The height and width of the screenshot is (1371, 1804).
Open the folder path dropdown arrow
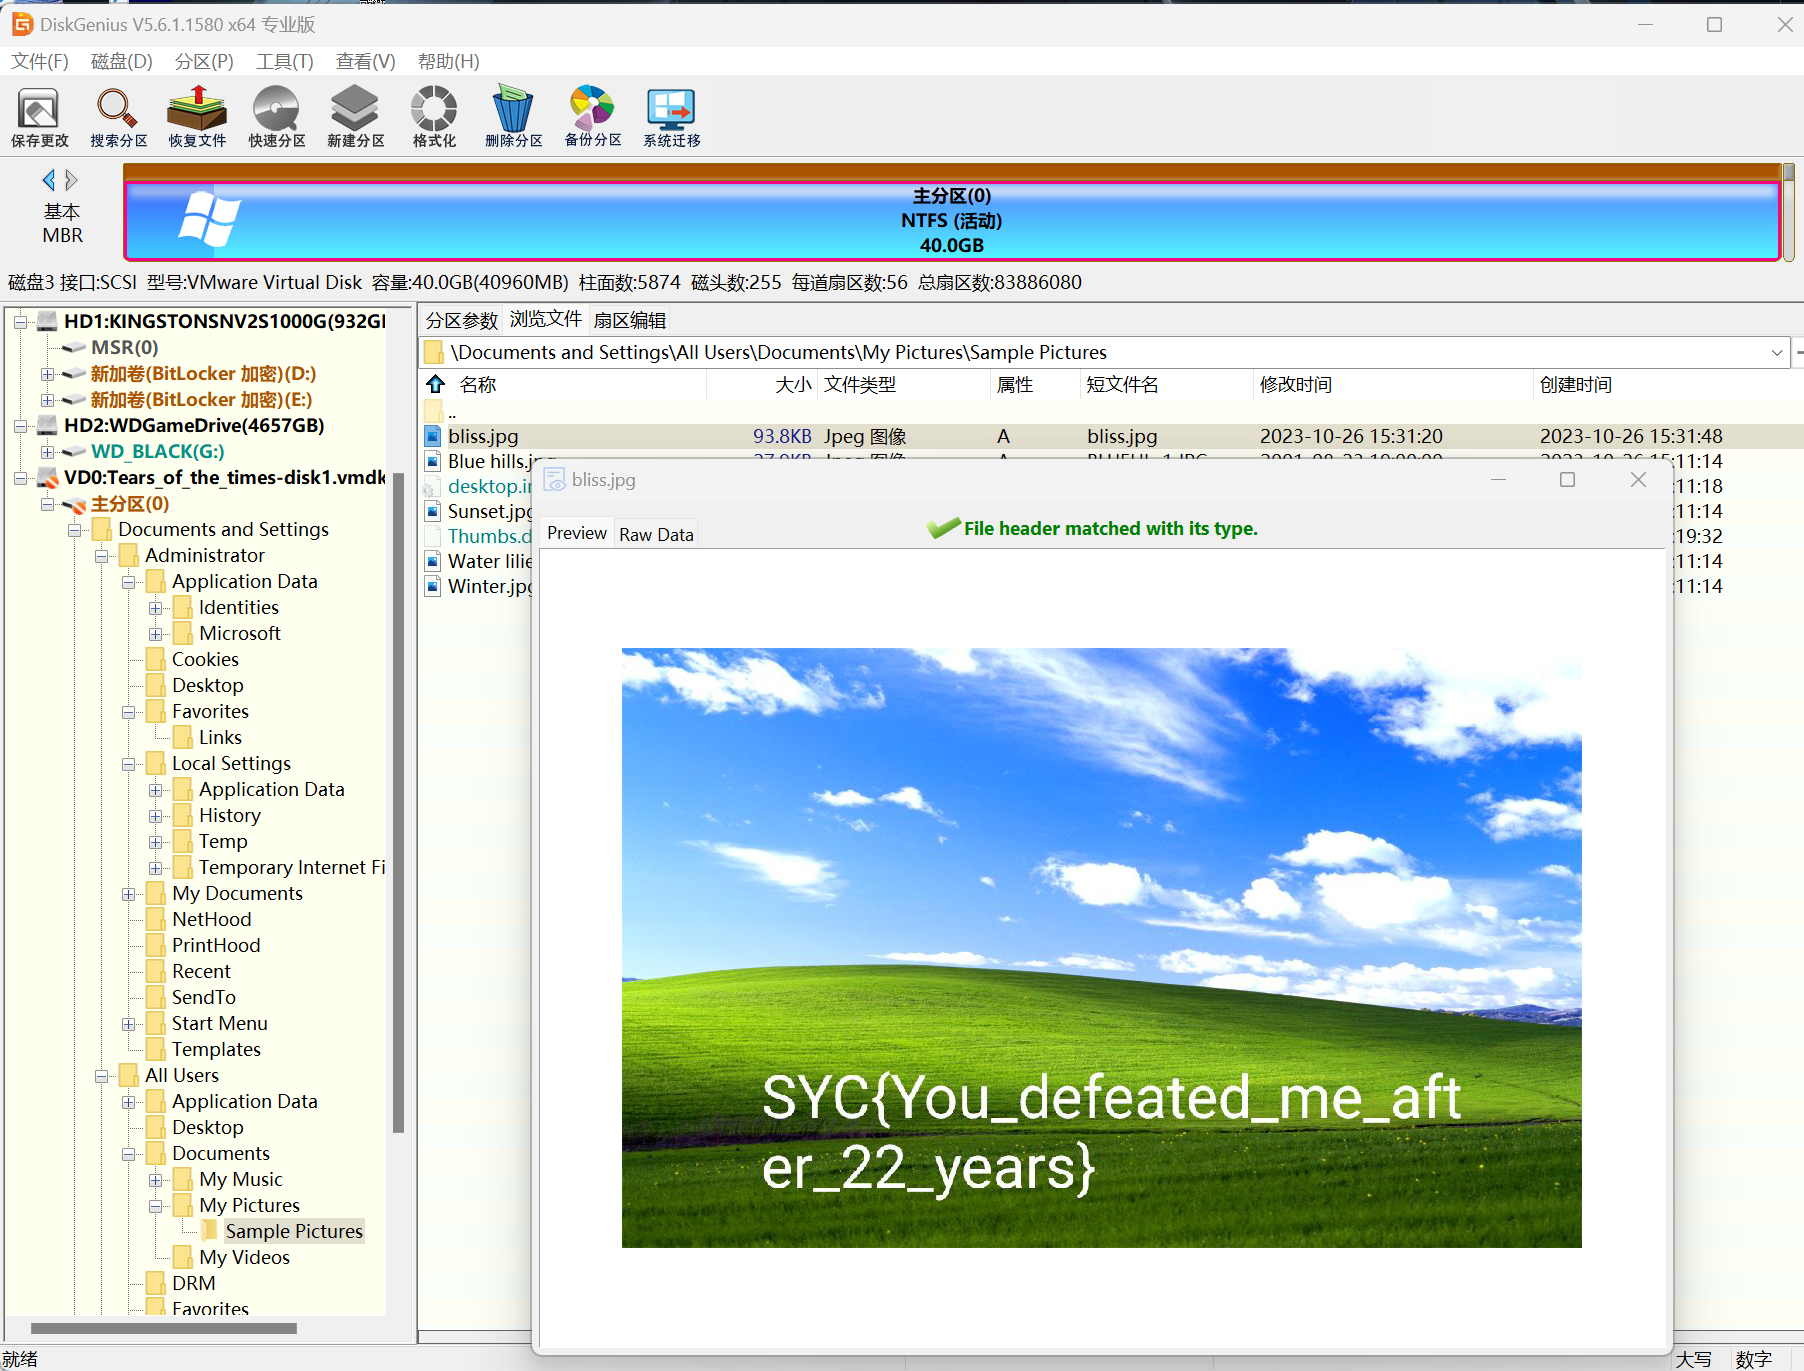[x=1776, y=352]
